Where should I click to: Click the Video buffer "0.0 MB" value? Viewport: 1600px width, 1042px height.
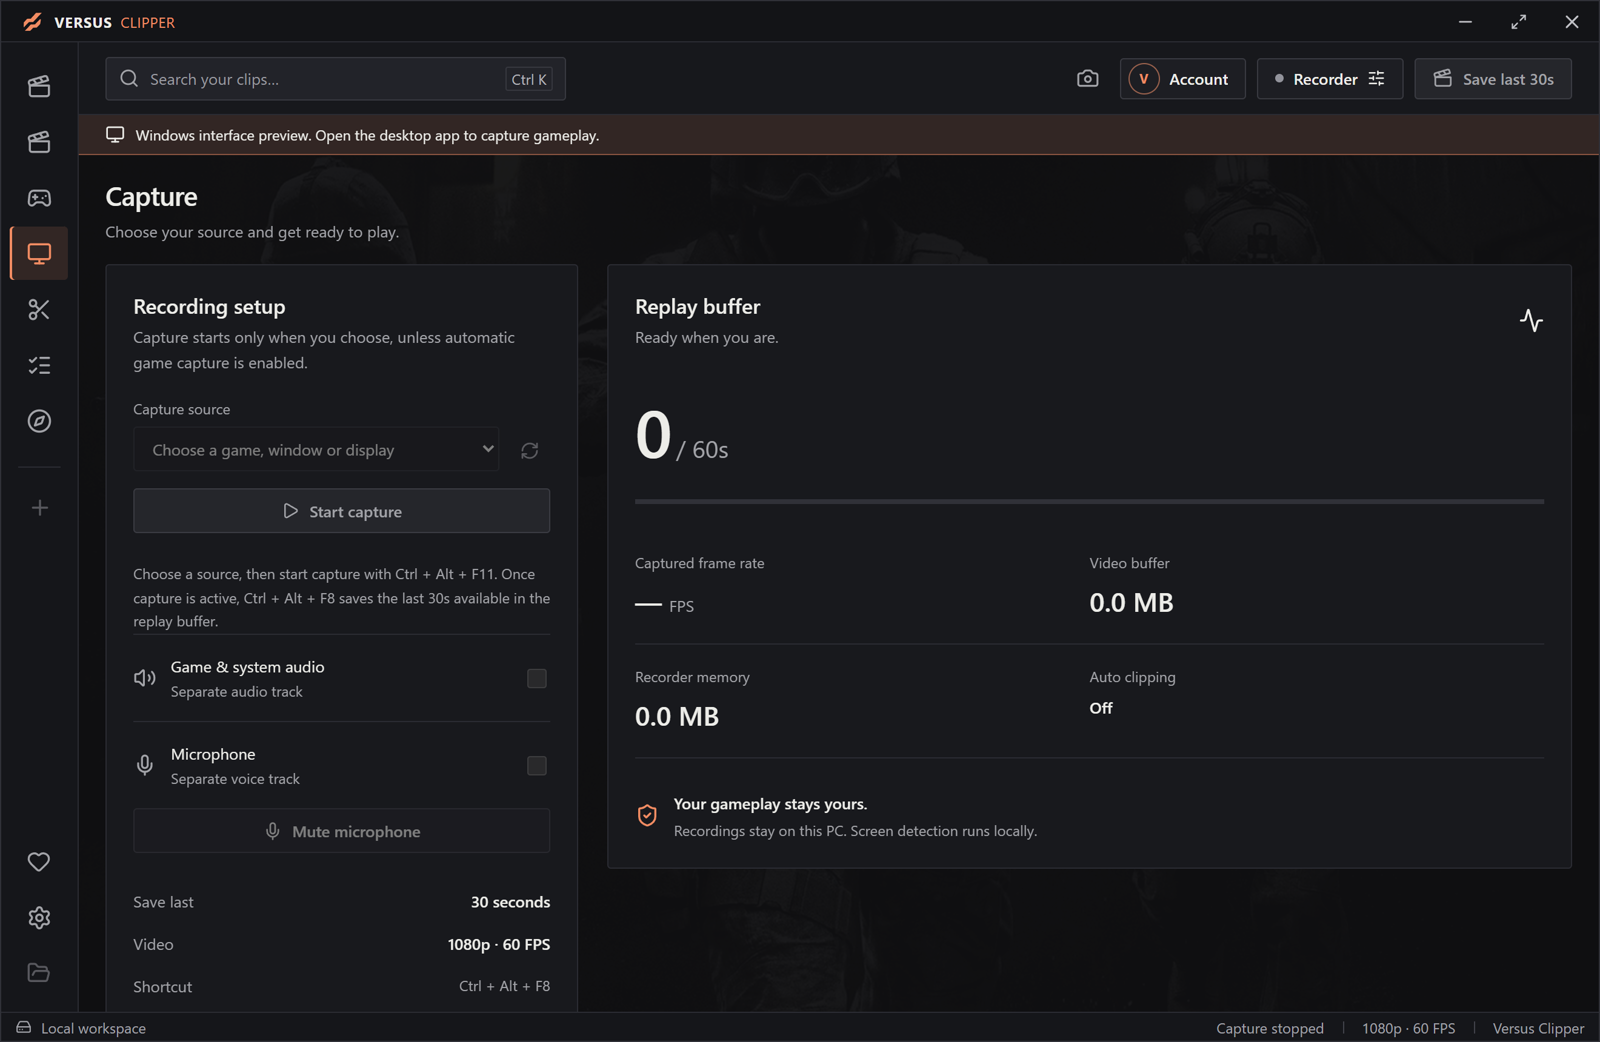tap(1131, 602)
